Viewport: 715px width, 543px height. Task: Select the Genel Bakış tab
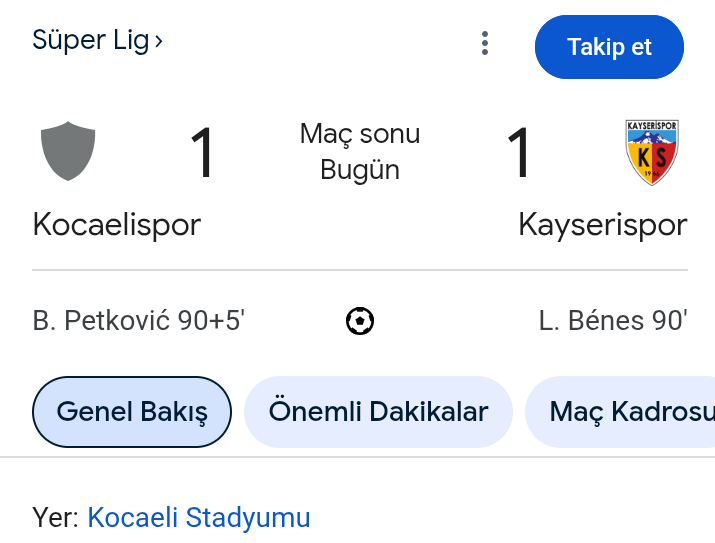click(132, 411)
